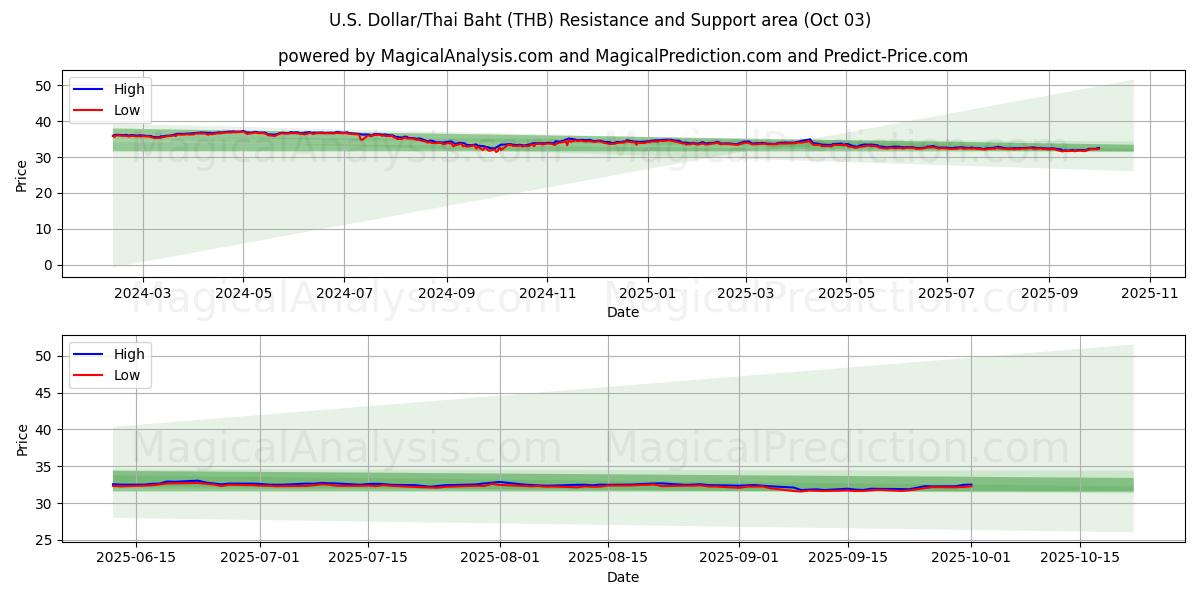This screenshot has width=1200, height=600.
Task: Click the 2025-11 tick label on top chart
Action: pos(1150,294)
